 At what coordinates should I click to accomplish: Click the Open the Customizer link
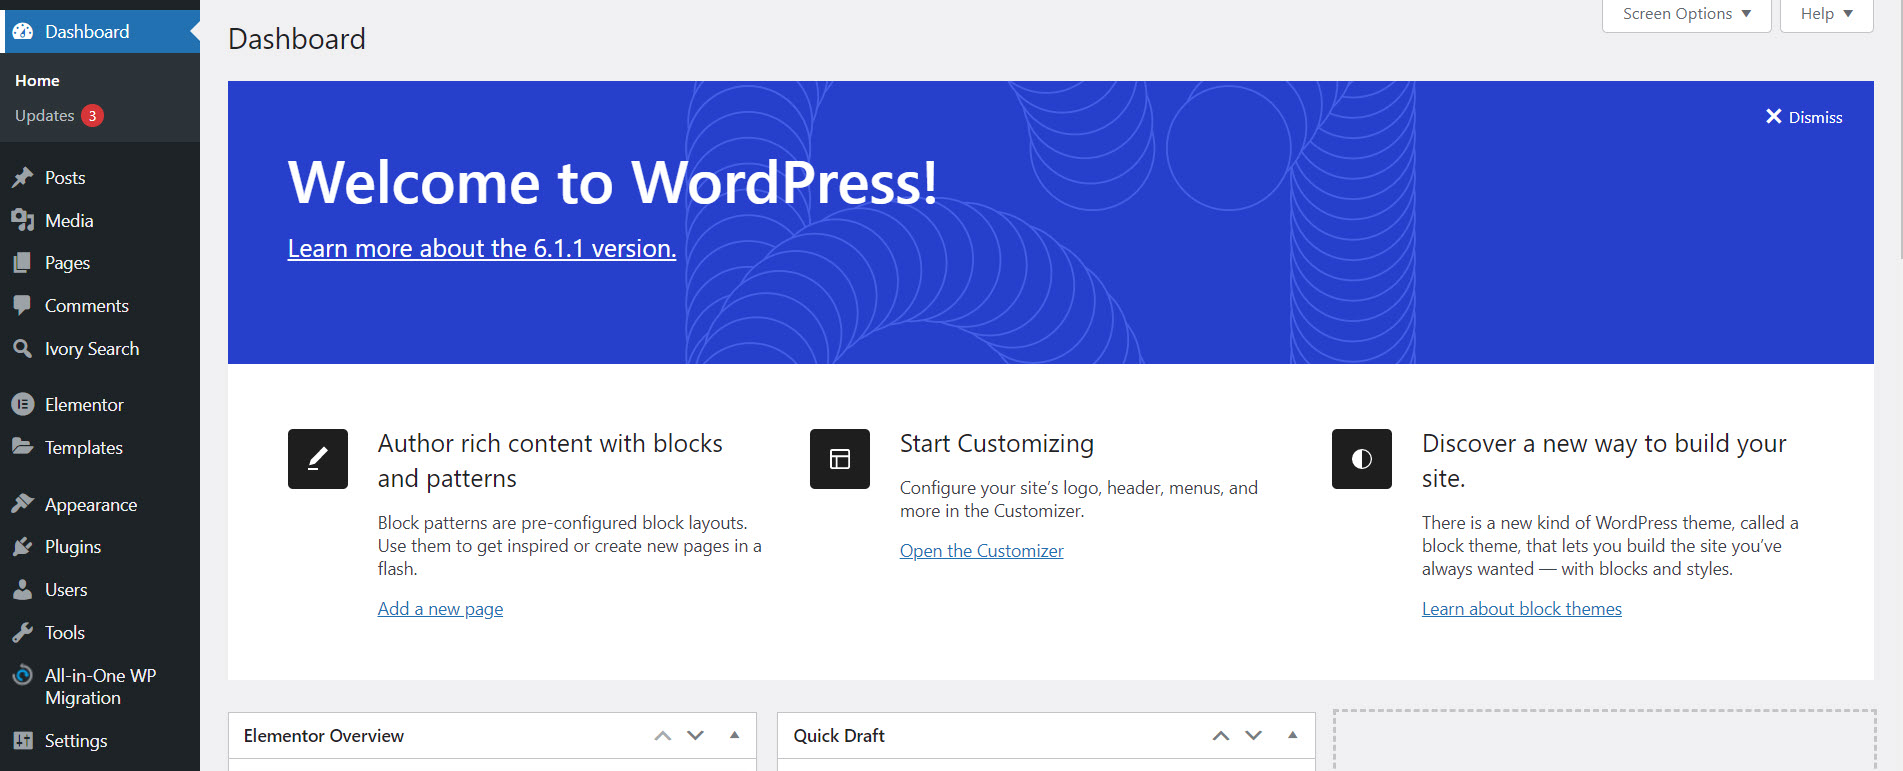[x=981, y=551]
